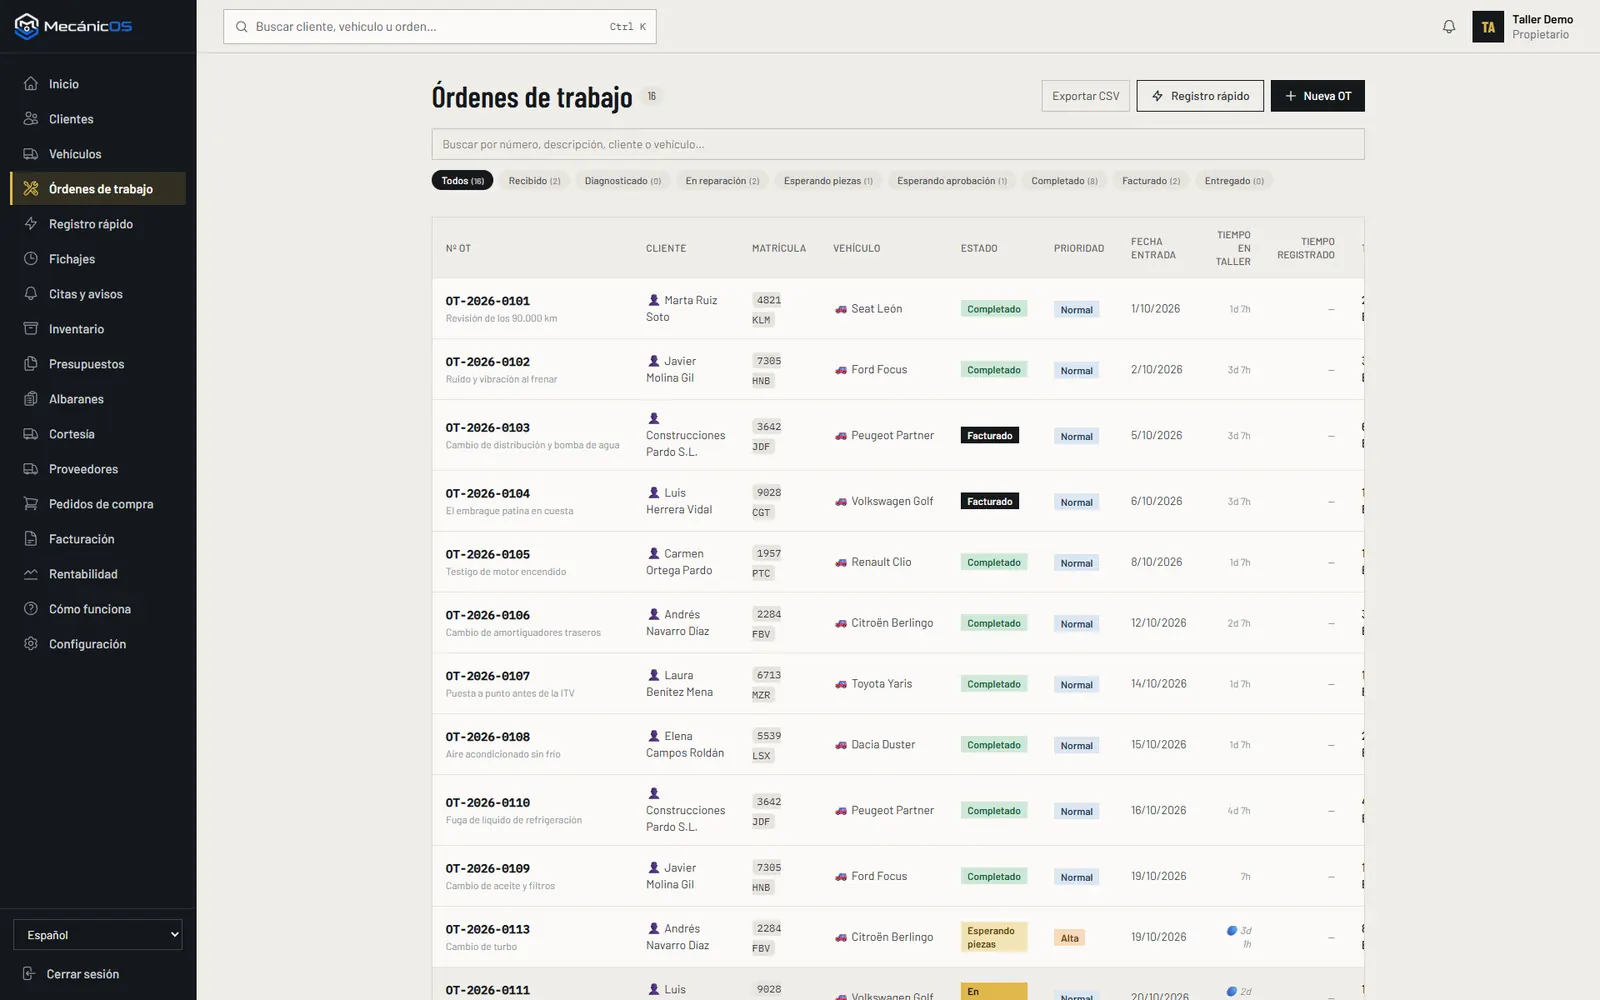The image size is (1600, 1000).
Task: Sort by Fecha Entrada column header
Action: [x=1153, y=248]
